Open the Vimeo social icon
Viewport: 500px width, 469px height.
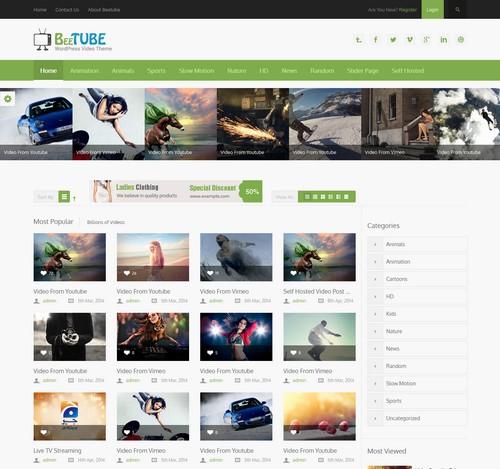(410, 40)
